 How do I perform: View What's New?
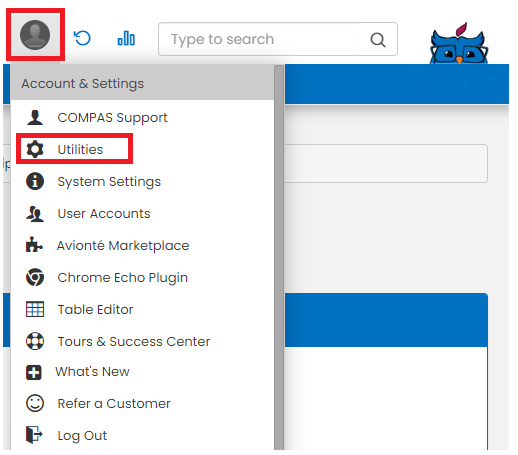93,372
